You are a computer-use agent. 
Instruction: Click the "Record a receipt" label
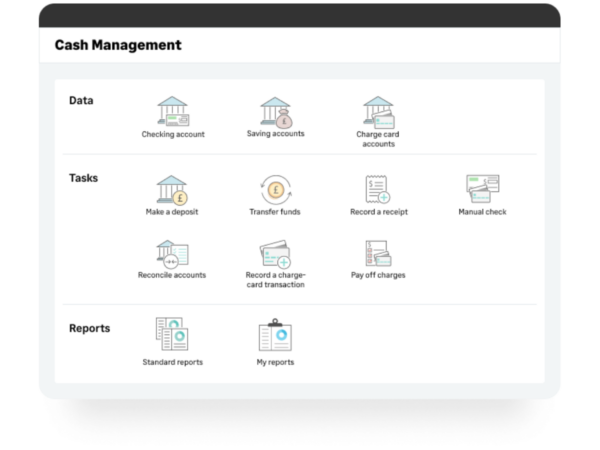pyautogui.click(x=379, y=212)
